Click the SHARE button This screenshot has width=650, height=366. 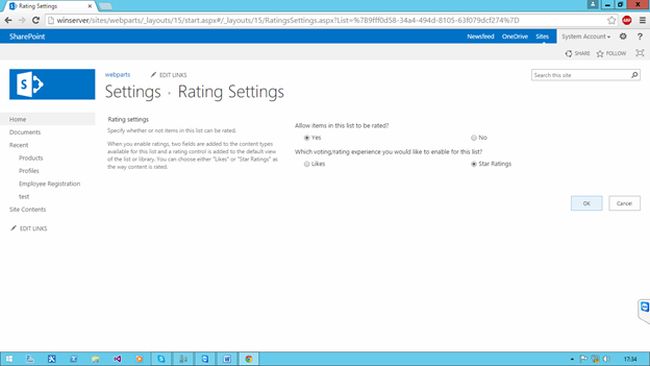[x=577, y=53]
